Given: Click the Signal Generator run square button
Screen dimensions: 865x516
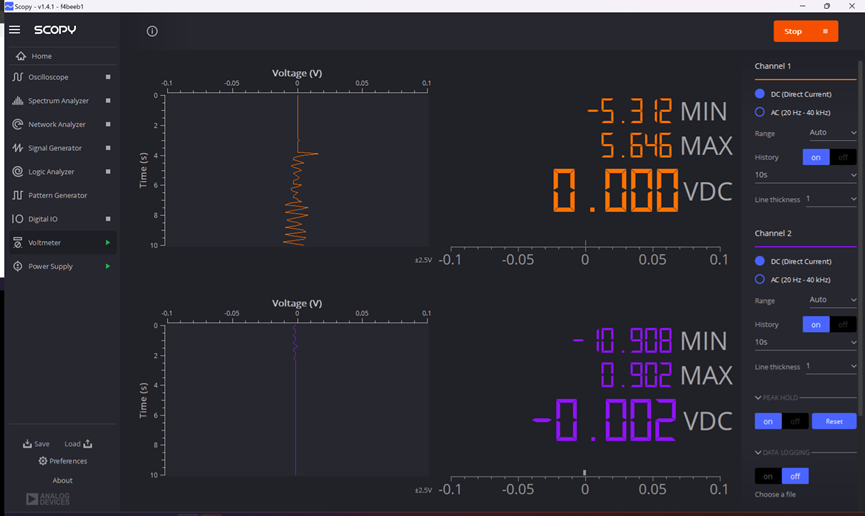Looking at the screenshot, I should tap(108, 148).
